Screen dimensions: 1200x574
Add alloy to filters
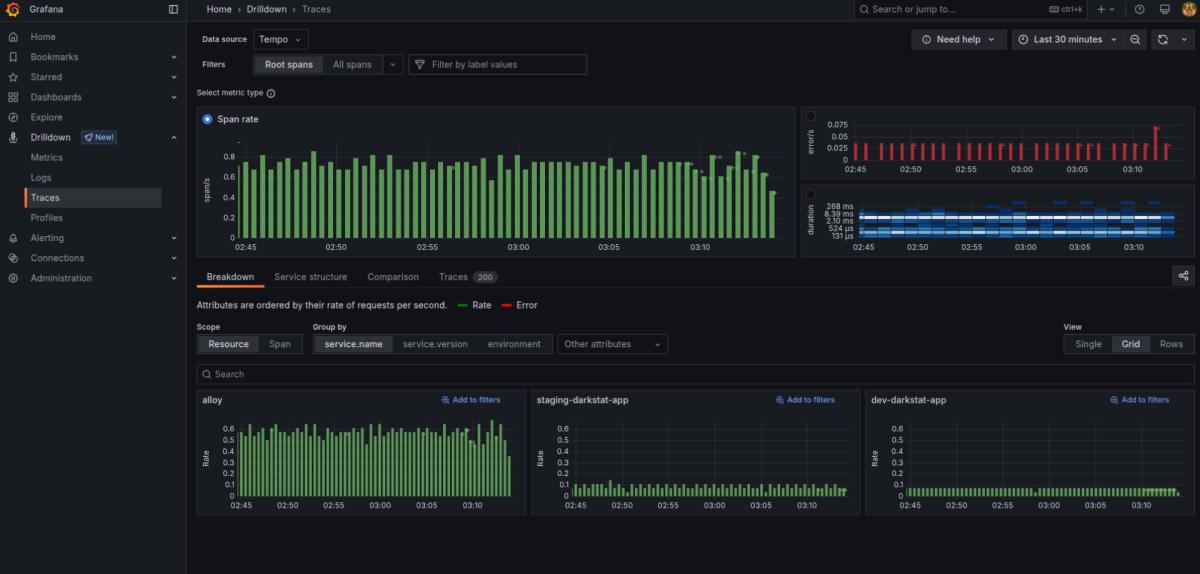pyautogui.click(x=470, y=400)
